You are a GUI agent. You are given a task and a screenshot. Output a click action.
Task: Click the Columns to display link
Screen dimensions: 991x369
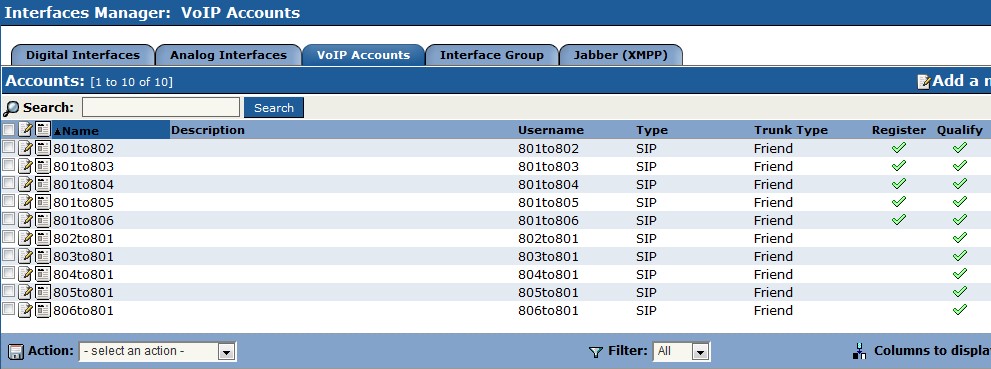[932, 351]
